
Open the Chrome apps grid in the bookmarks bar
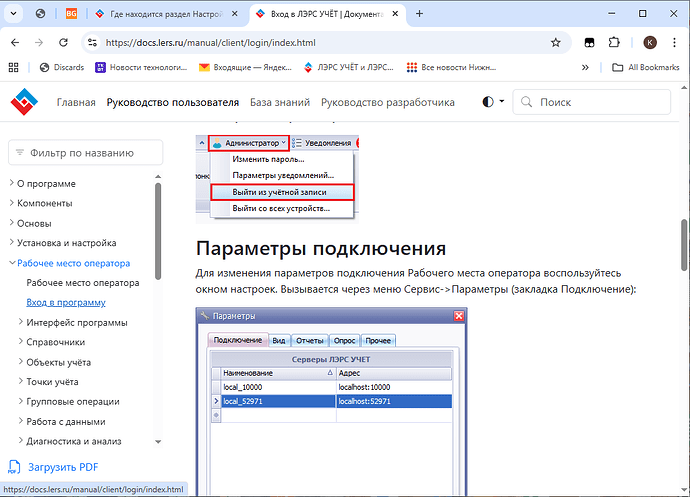point(14,68)
